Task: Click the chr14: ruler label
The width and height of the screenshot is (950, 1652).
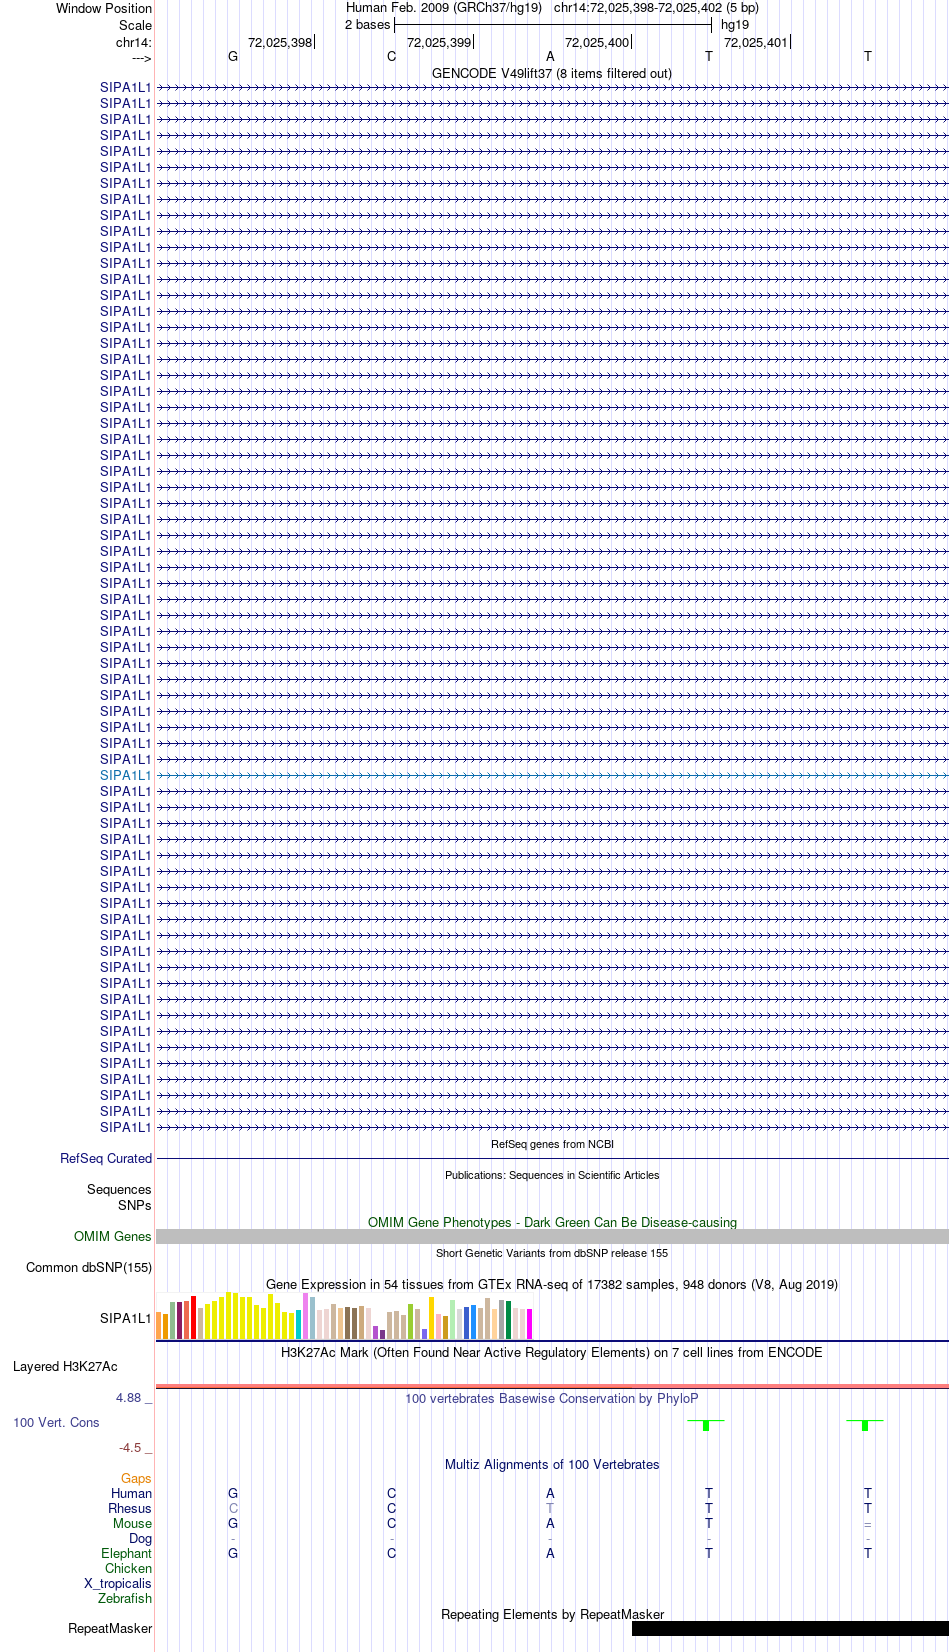Action: 134,42
